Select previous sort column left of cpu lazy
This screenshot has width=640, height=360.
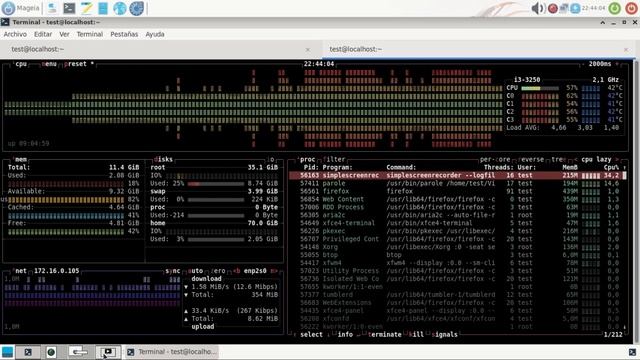576,160
